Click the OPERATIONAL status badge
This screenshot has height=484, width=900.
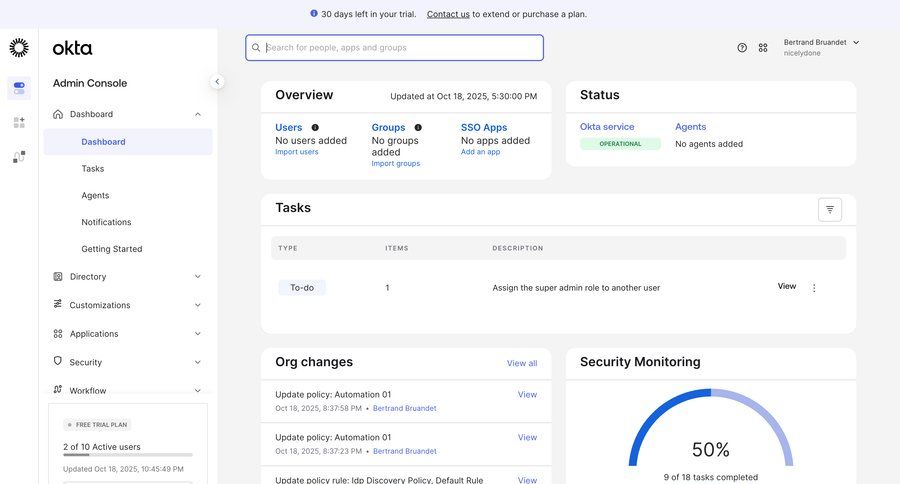click(620, 144)
